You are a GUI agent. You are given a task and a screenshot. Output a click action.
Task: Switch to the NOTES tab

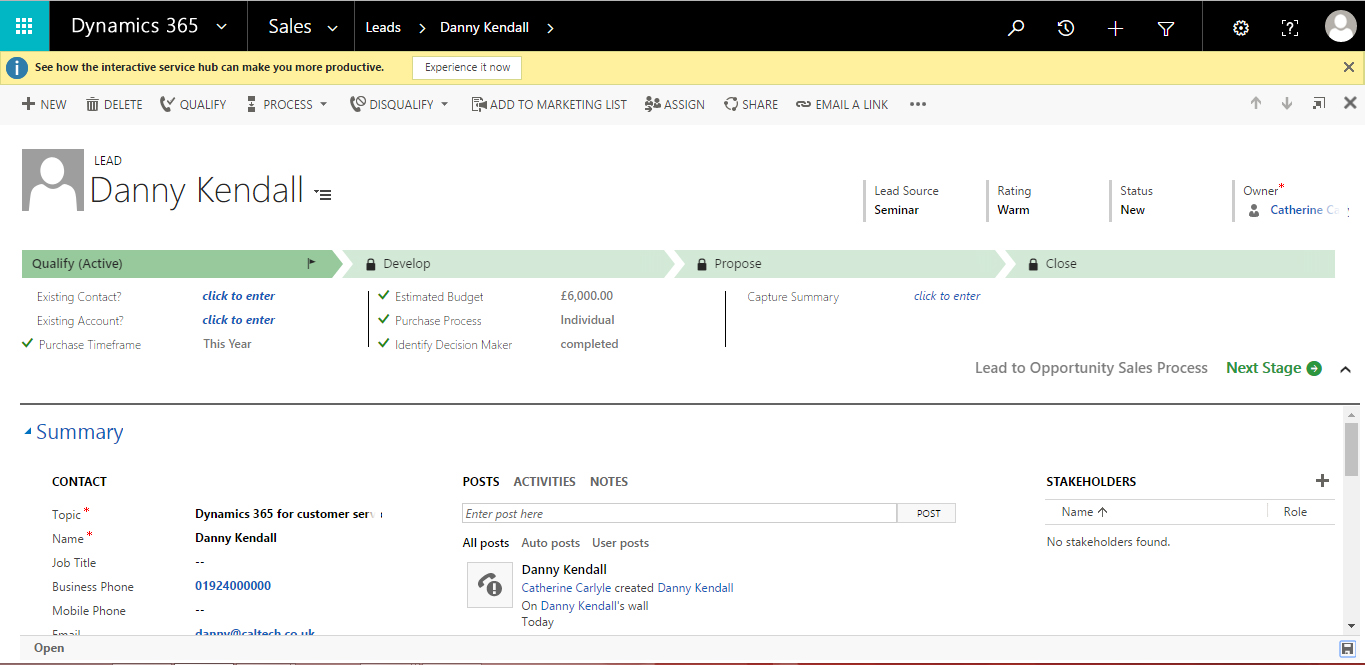pyautogui.click(x=609, y=482)
